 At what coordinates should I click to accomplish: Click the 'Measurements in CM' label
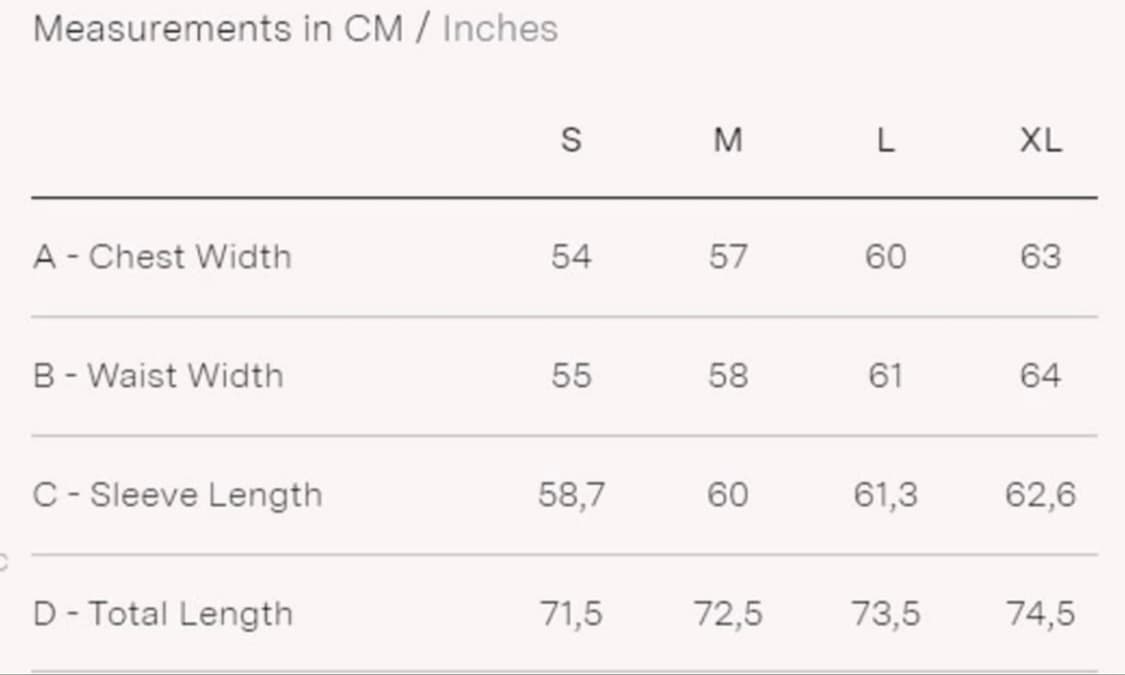[218, 29]
